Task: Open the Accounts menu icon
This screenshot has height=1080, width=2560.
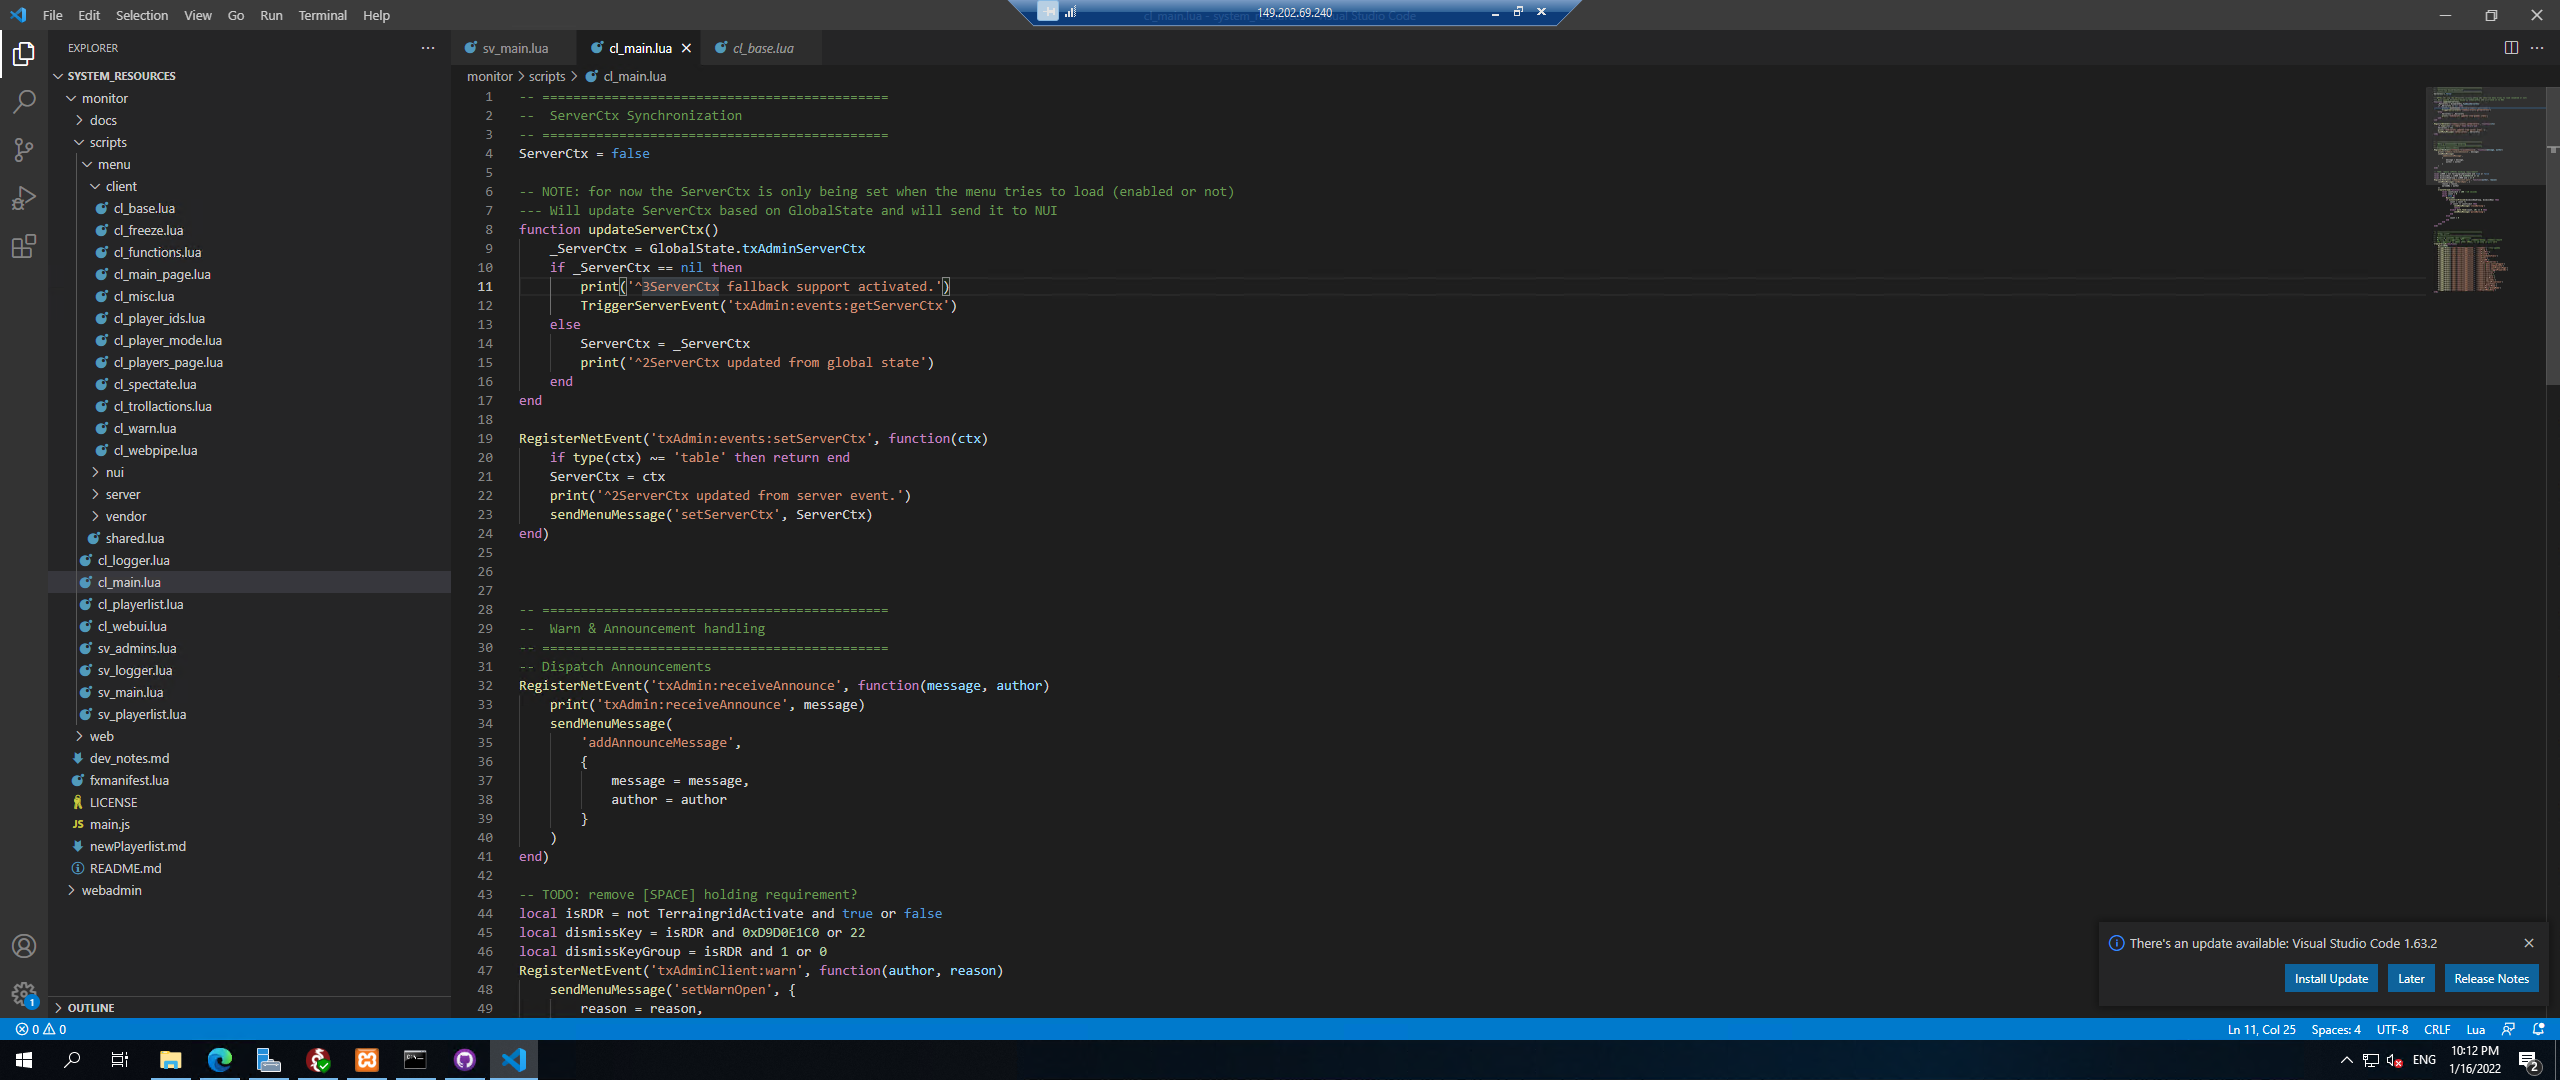Action: pos(24,946)
